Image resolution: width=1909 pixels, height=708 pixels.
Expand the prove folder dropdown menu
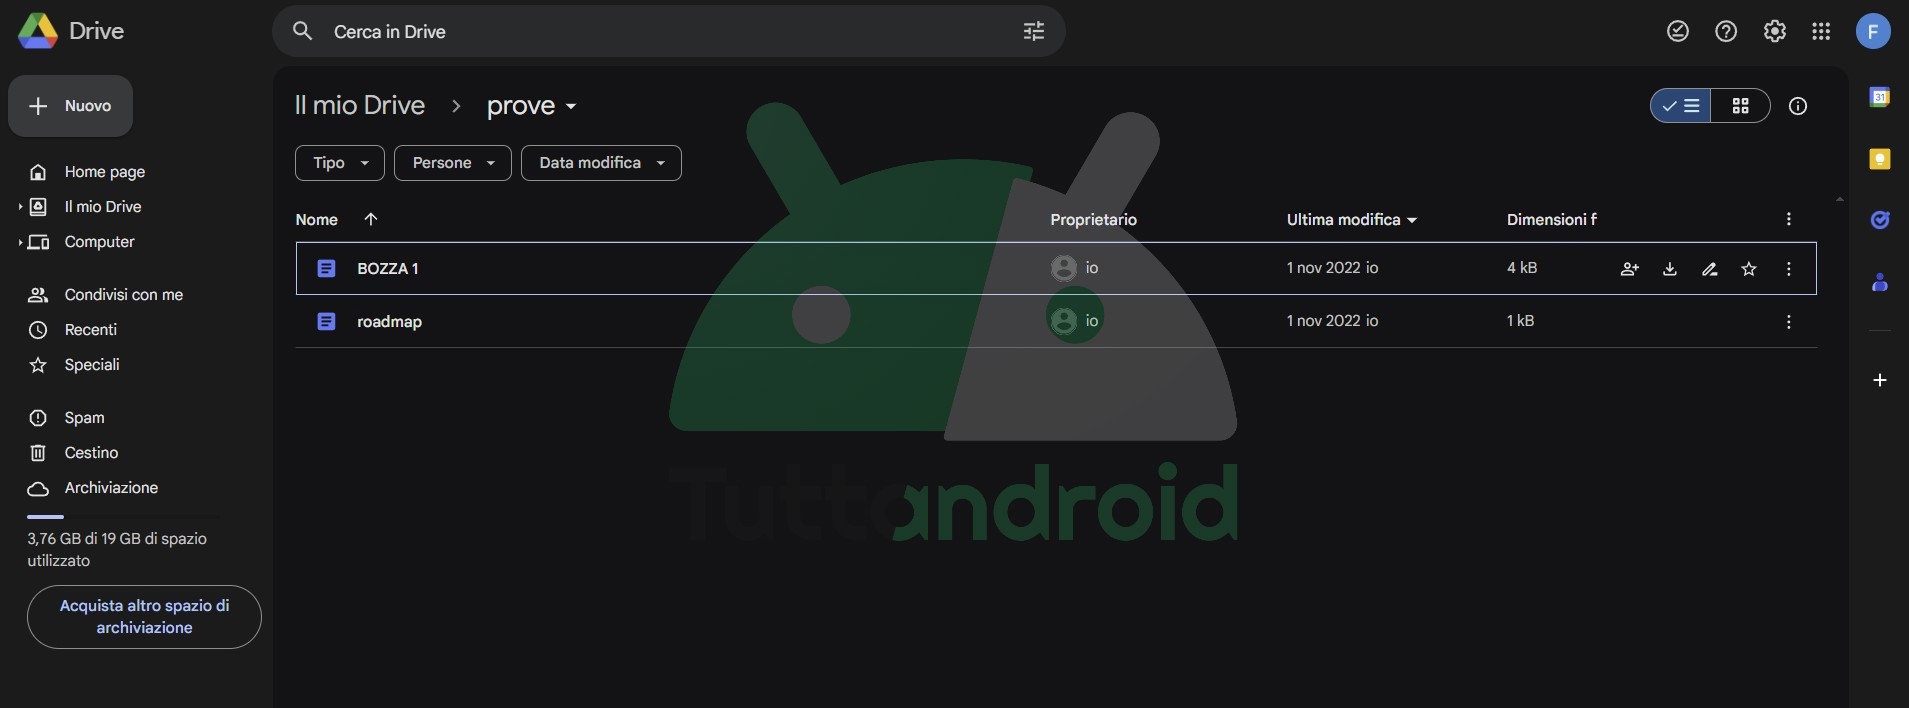[x=571, y=107]
